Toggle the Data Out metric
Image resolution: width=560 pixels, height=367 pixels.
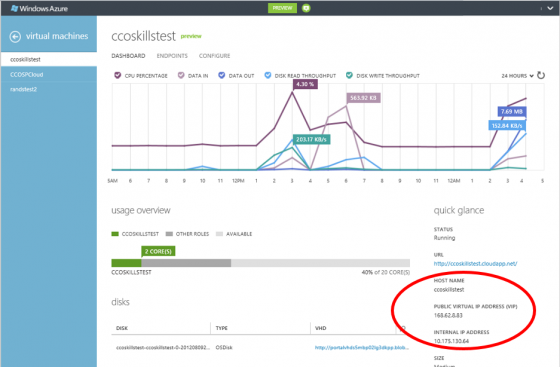tap(222, 75)
